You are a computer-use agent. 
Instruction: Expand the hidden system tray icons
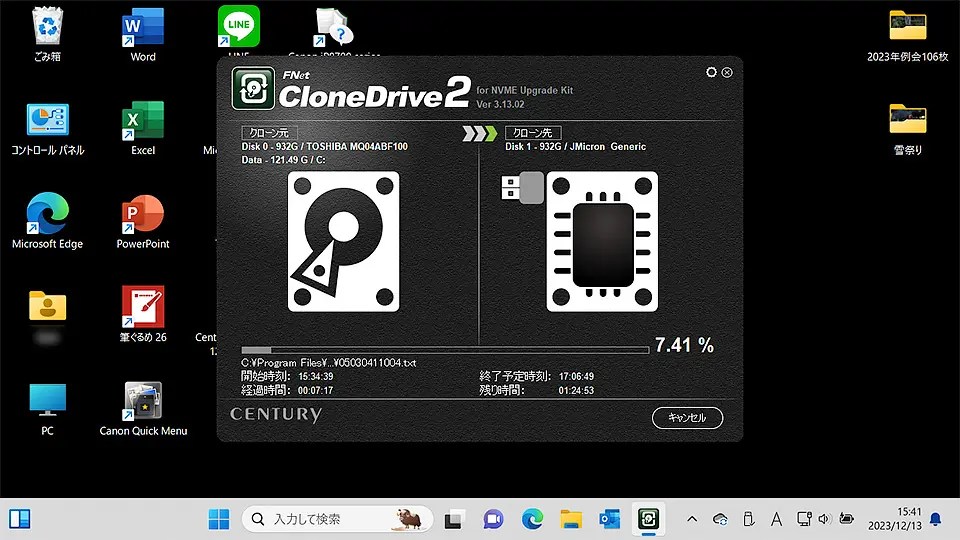click(x=692, y=519)
